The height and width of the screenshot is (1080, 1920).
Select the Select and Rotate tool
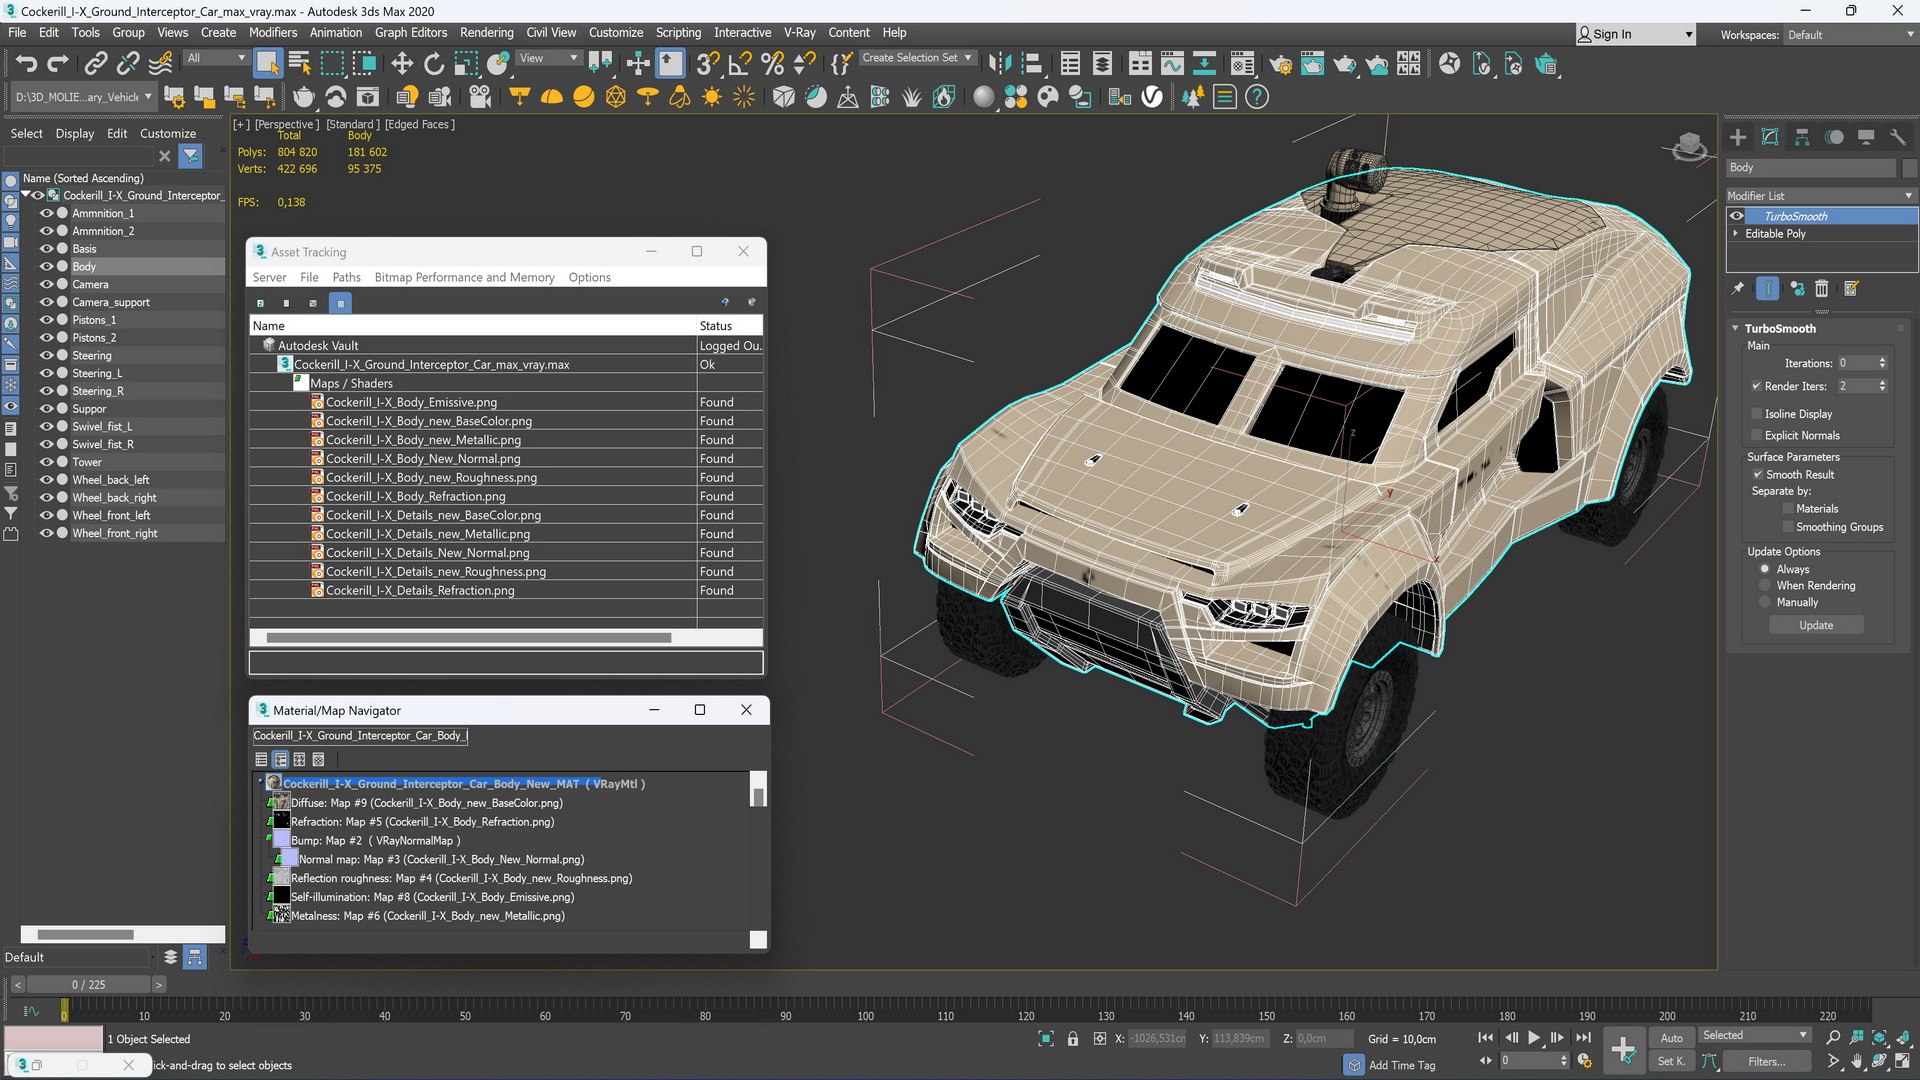pyautogui.click(x=434, y=64)
